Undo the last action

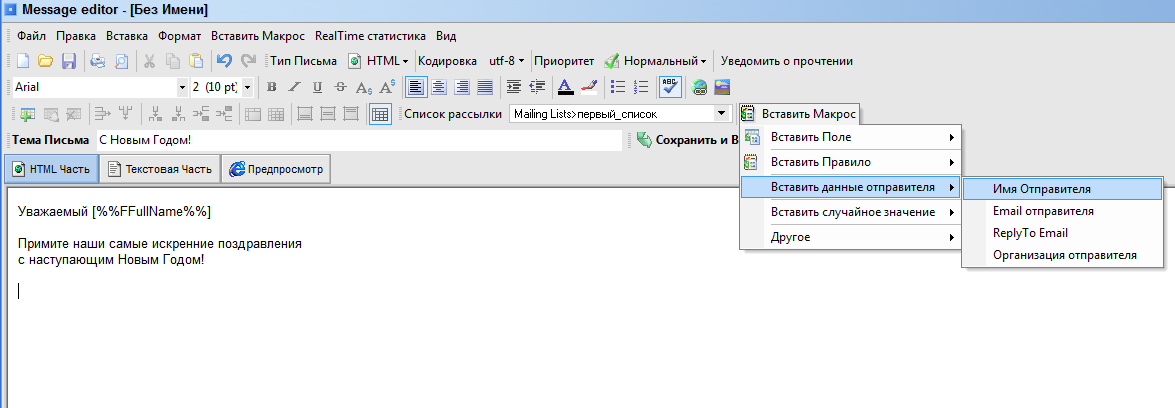(x=224, y=61)
